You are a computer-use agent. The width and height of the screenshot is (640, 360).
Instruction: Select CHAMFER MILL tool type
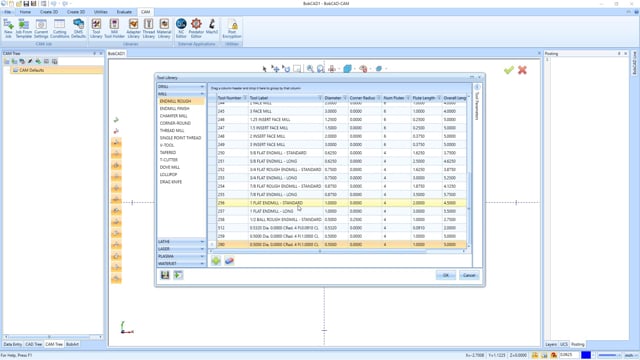point(174,116)
